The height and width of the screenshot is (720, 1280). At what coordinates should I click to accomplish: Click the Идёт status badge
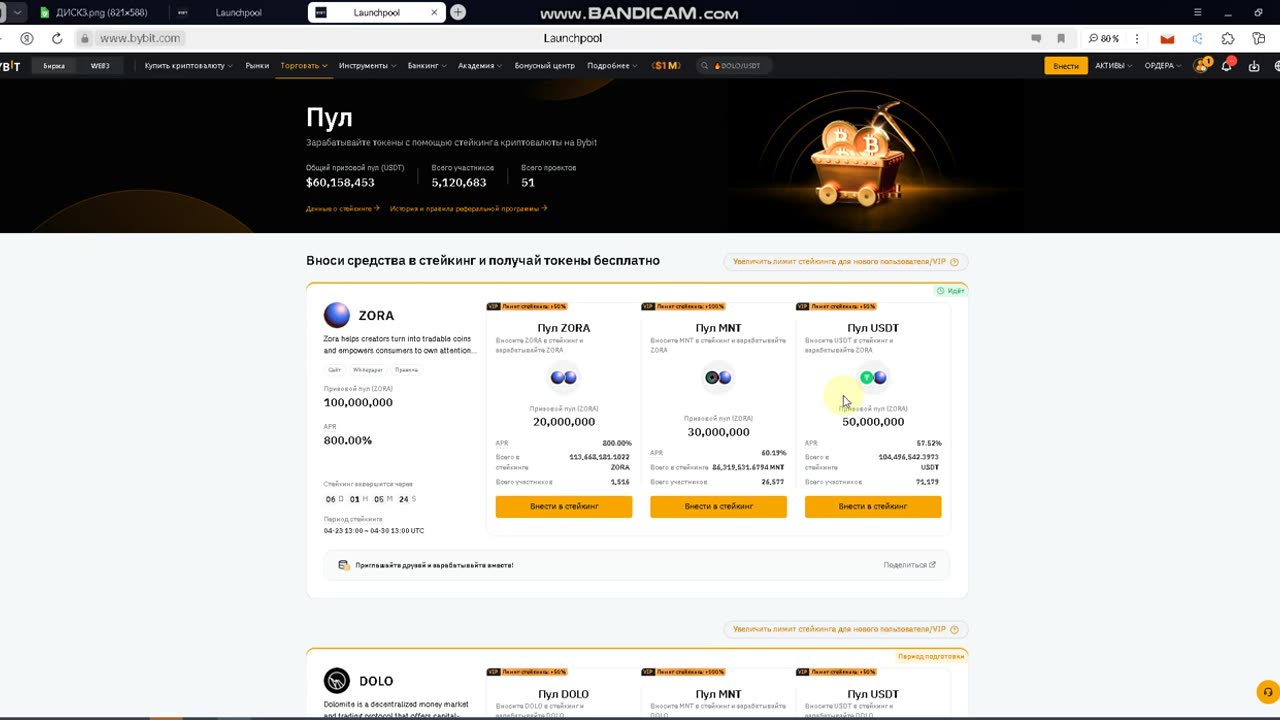point(951,291)
